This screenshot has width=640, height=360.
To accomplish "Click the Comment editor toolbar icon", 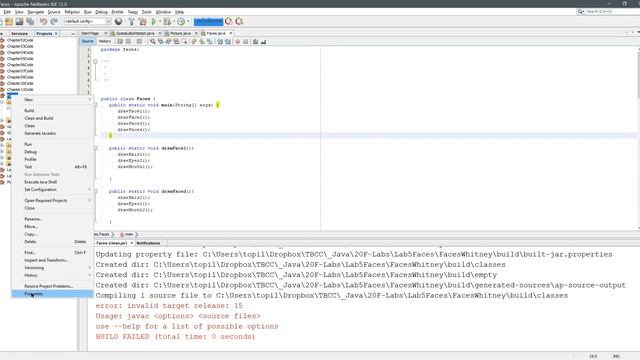I will click(256, 41).
